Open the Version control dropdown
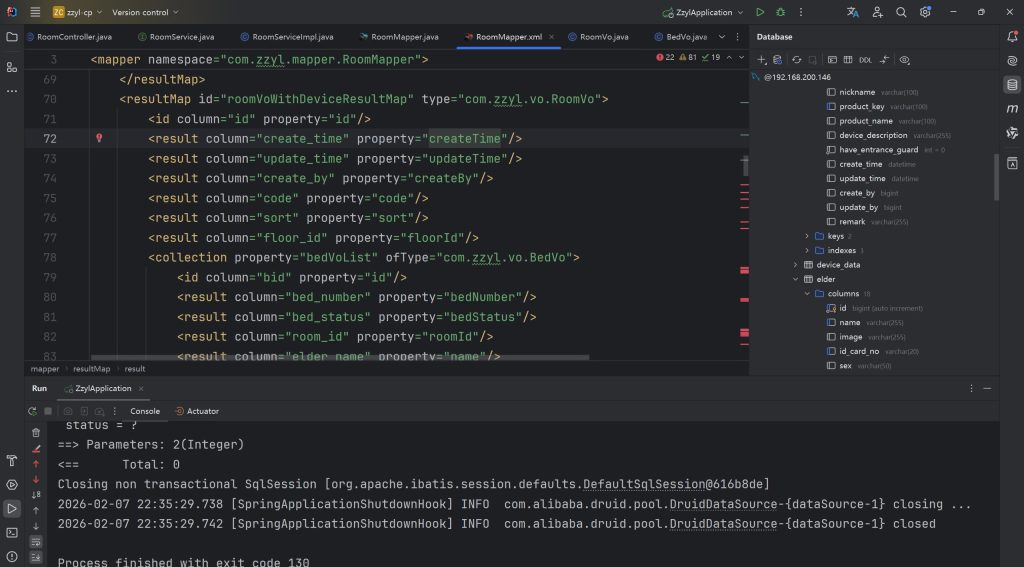 click(x=145, y=12)
